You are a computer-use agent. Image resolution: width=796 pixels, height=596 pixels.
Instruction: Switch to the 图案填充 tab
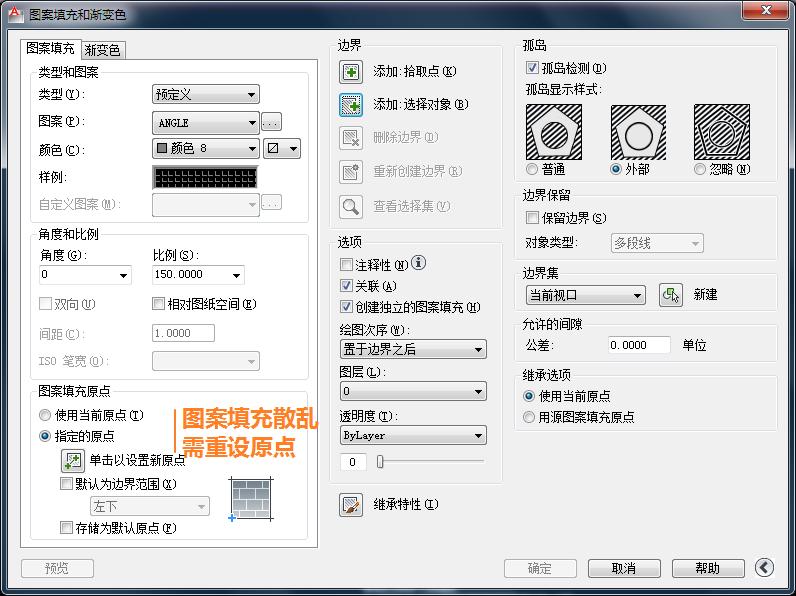(x=50, y=49)
